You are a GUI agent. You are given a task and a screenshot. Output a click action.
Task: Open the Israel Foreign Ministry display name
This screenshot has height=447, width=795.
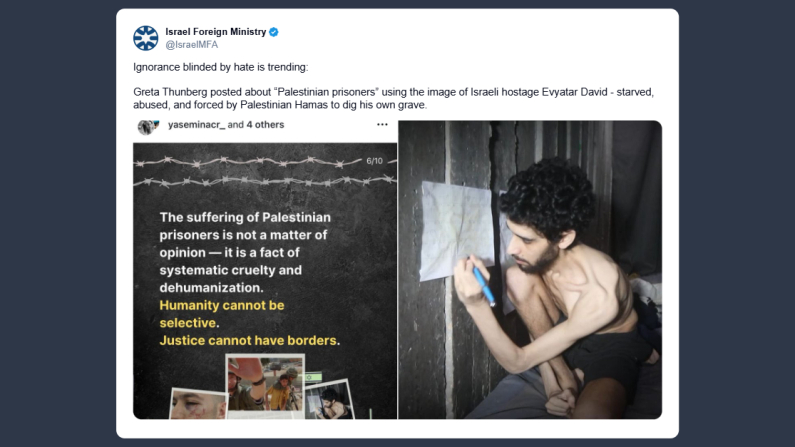pyautogui.click(x=215, y=32)
